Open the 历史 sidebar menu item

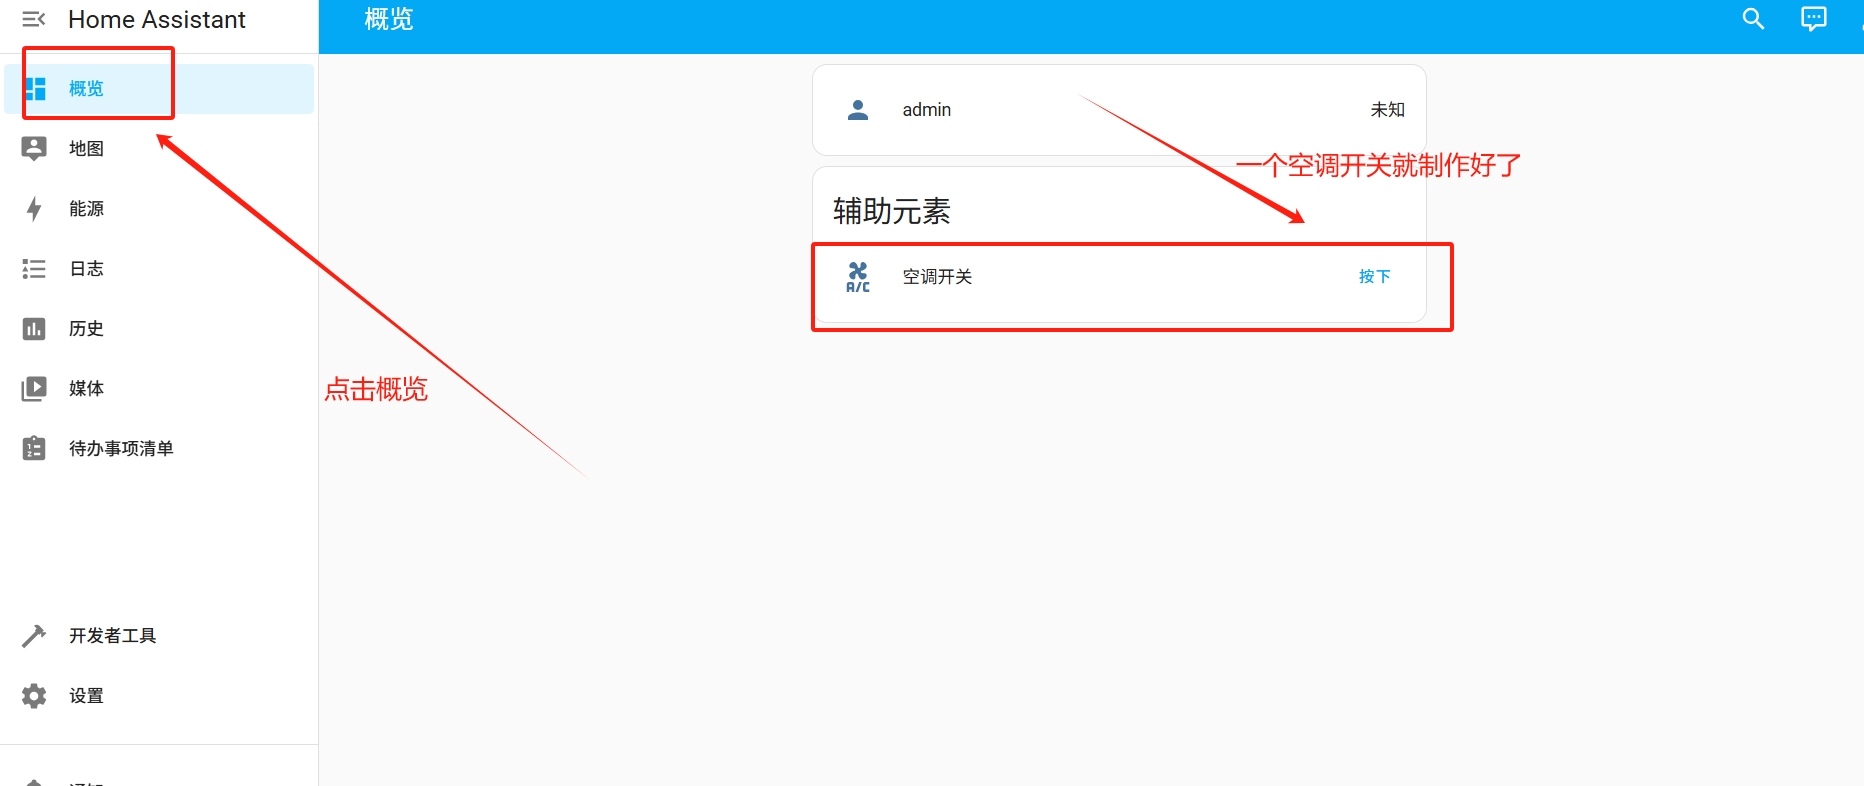(x=159, y=329)
